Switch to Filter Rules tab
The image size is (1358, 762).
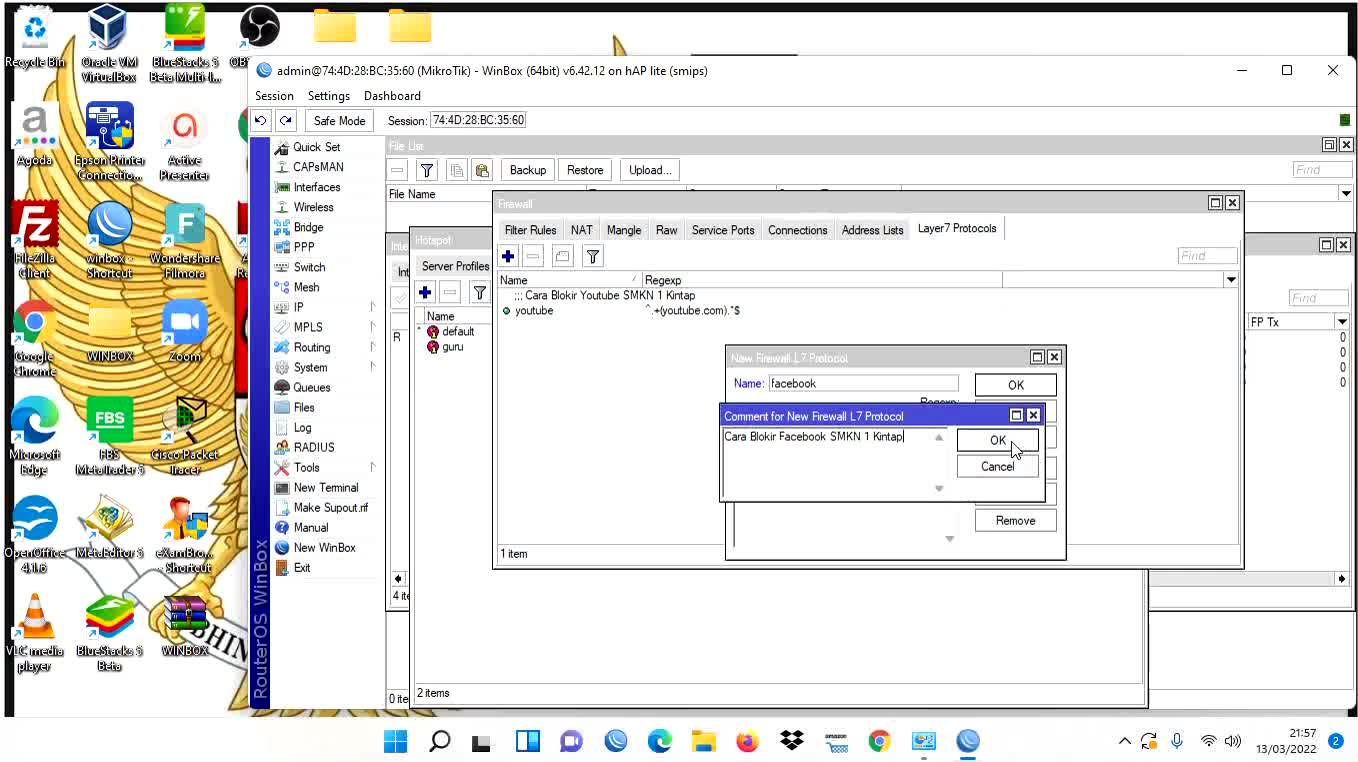530,230
